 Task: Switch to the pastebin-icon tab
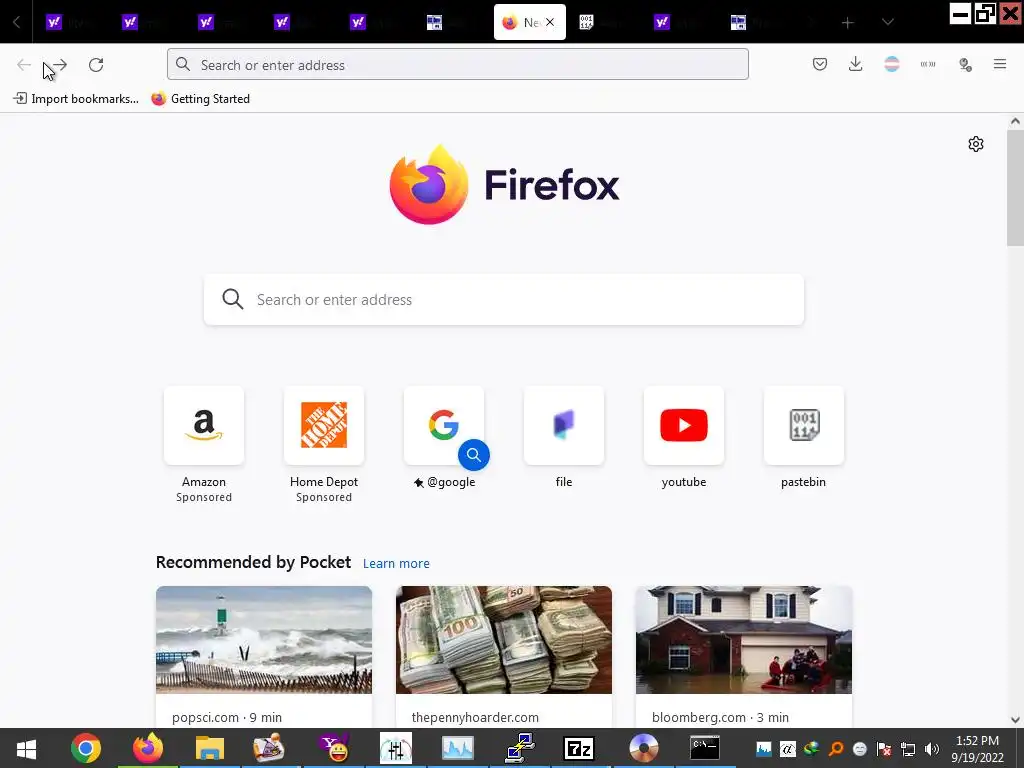pyautogui.click(x=586, y=23)
